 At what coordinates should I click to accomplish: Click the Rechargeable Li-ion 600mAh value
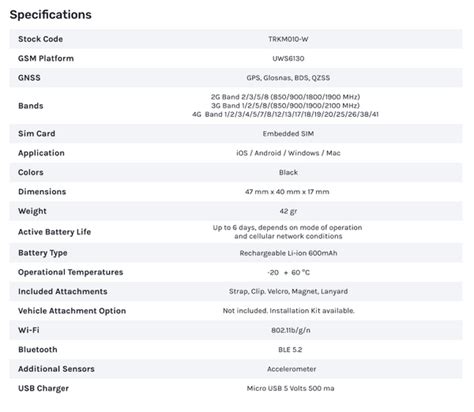tap(288, 253)
